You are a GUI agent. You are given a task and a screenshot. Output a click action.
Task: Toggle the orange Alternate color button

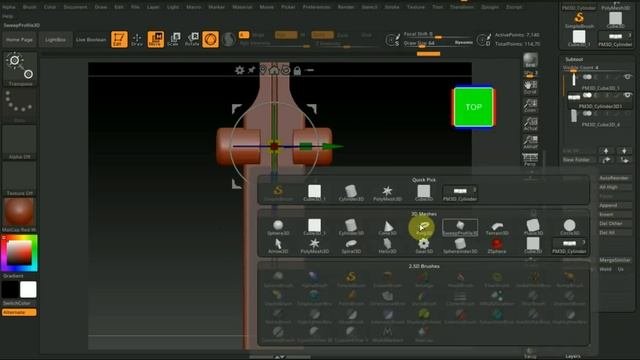click(19, 312)
